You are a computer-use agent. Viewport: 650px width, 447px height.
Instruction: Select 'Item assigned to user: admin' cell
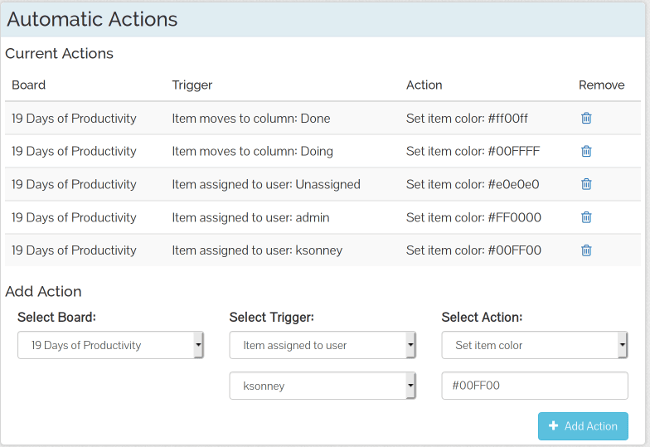point(250,217)
